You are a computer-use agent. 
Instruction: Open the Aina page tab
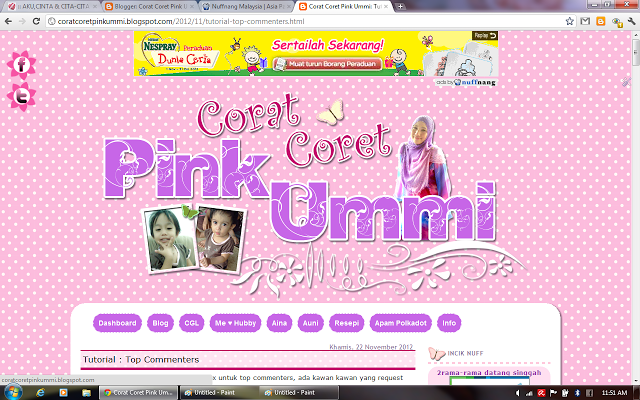(280, 324)
